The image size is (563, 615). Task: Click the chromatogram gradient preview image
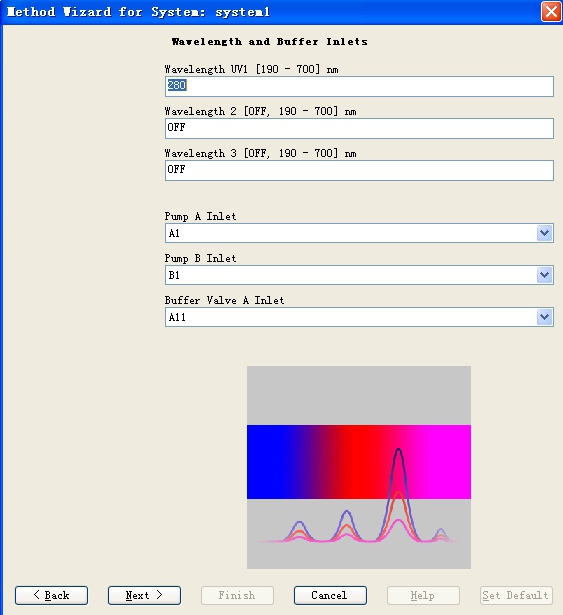[x=359, y=467]
